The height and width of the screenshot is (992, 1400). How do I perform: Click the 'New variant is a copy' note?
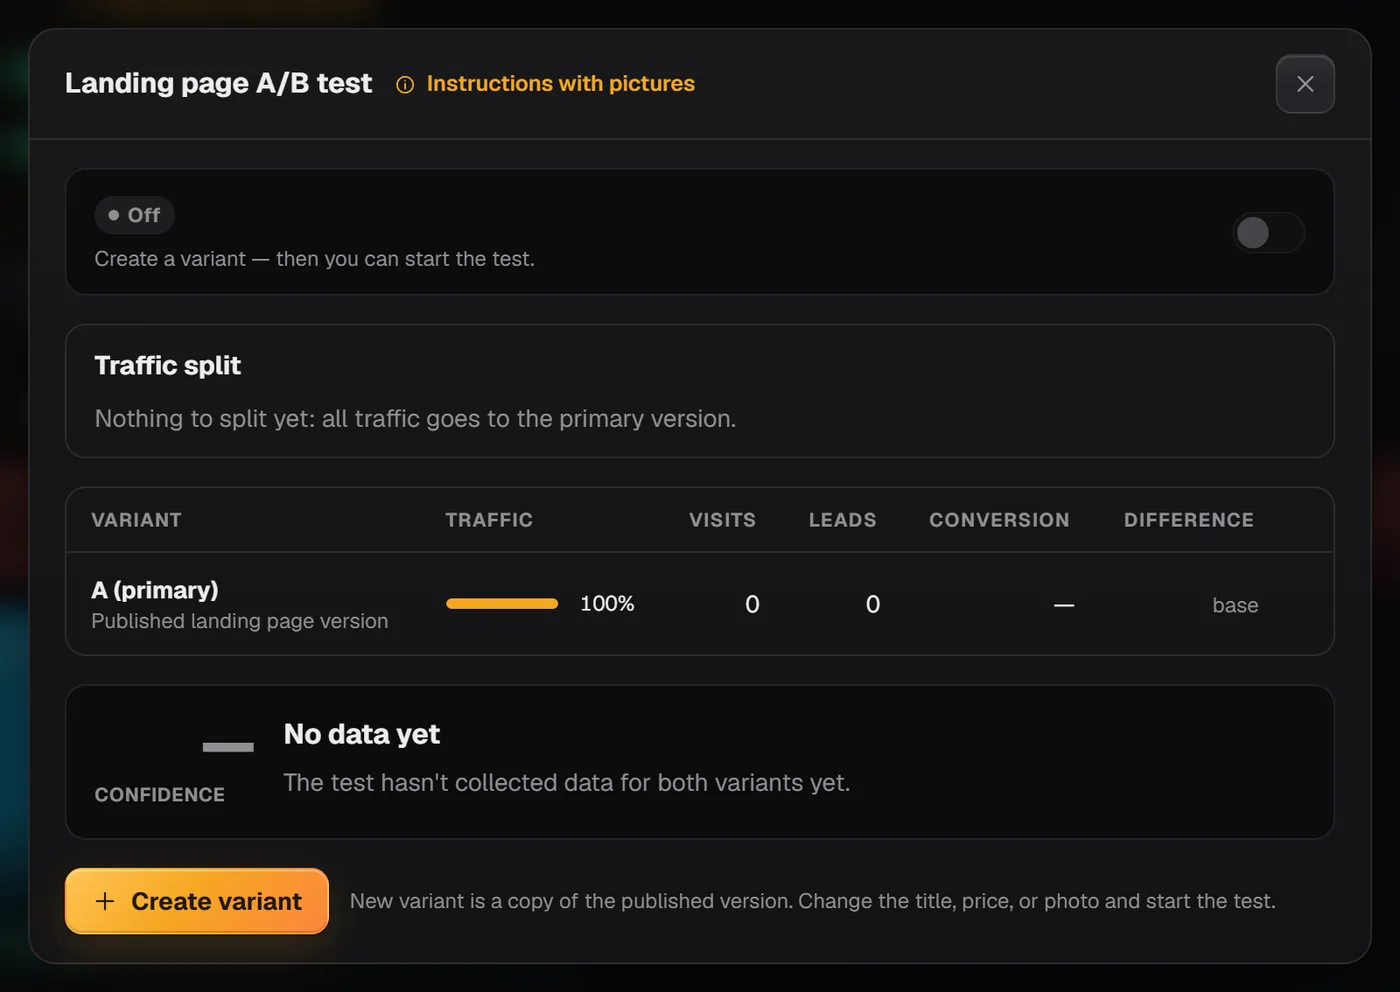pos(812,901)
